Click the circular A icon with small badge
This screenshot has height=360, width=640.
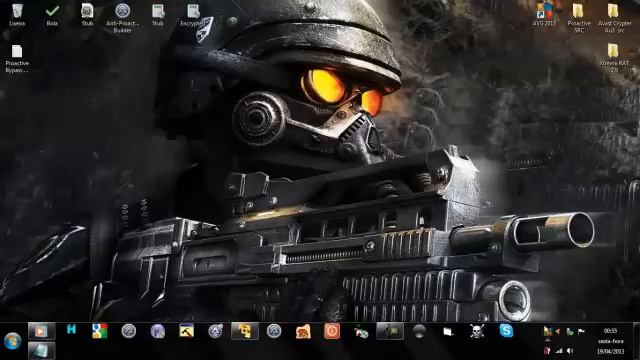tap(215, 331)
